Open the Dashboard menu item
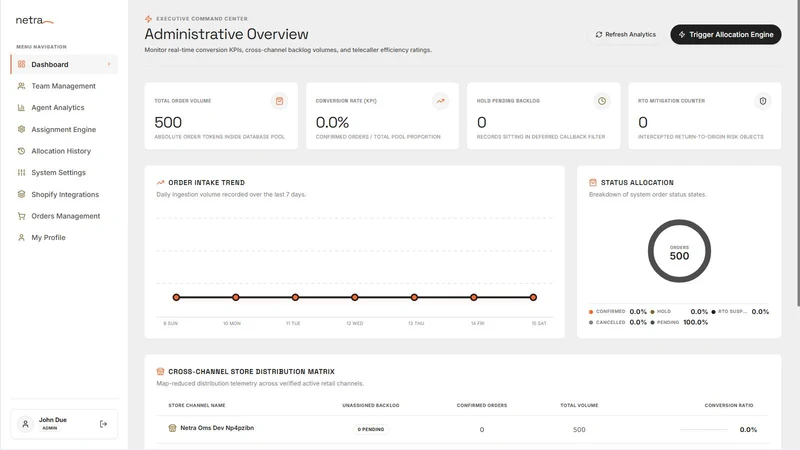Image resolution: width=800 pixels, height=450 pixels. (64, 64)
